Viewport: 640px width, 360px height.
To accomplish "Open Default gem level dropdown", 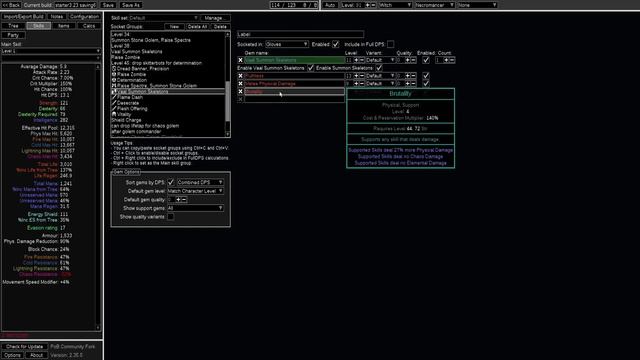I will pyautogui.click(x=196, y=191).
